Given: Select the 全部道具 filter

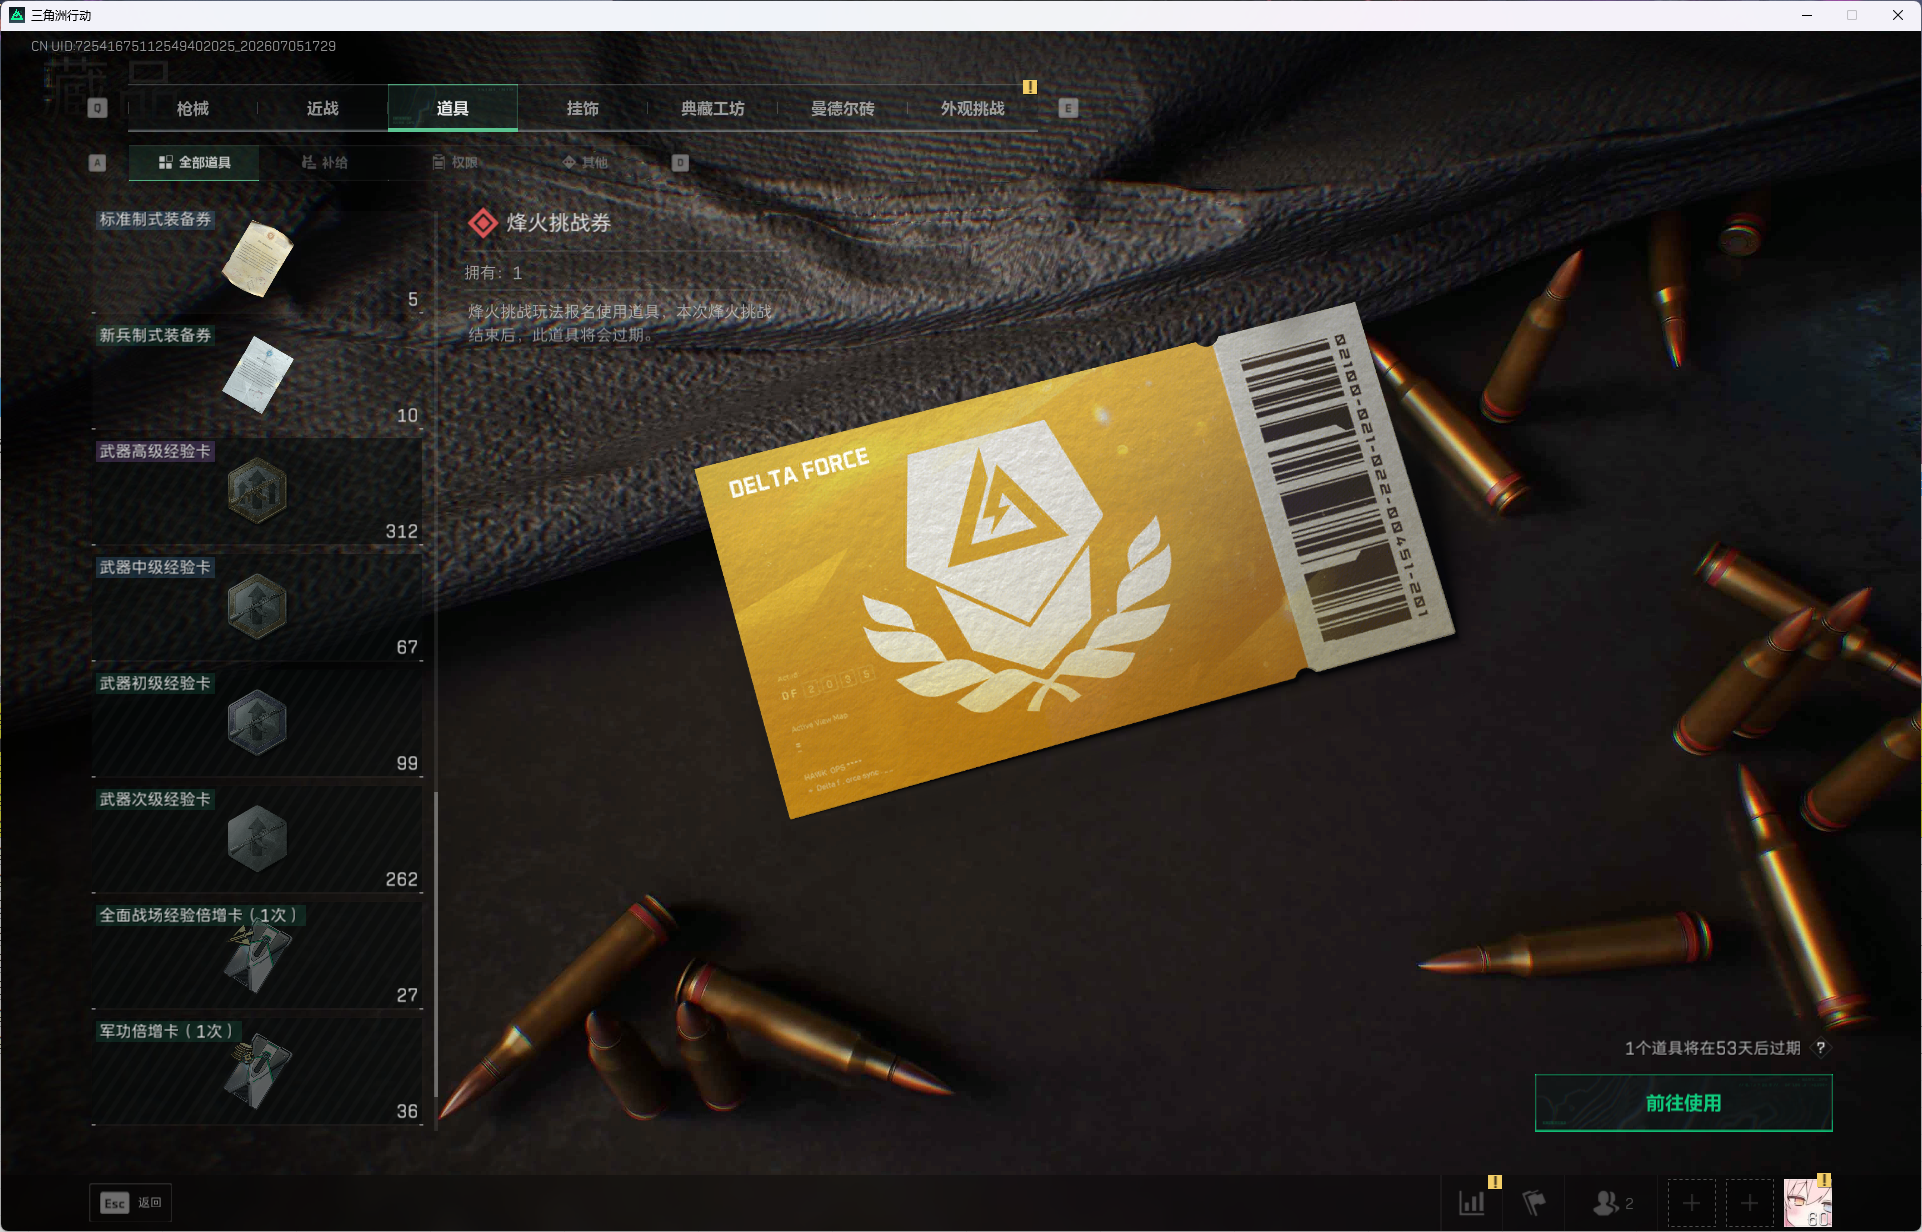Looking at the screenshot, I should (194, 162).
